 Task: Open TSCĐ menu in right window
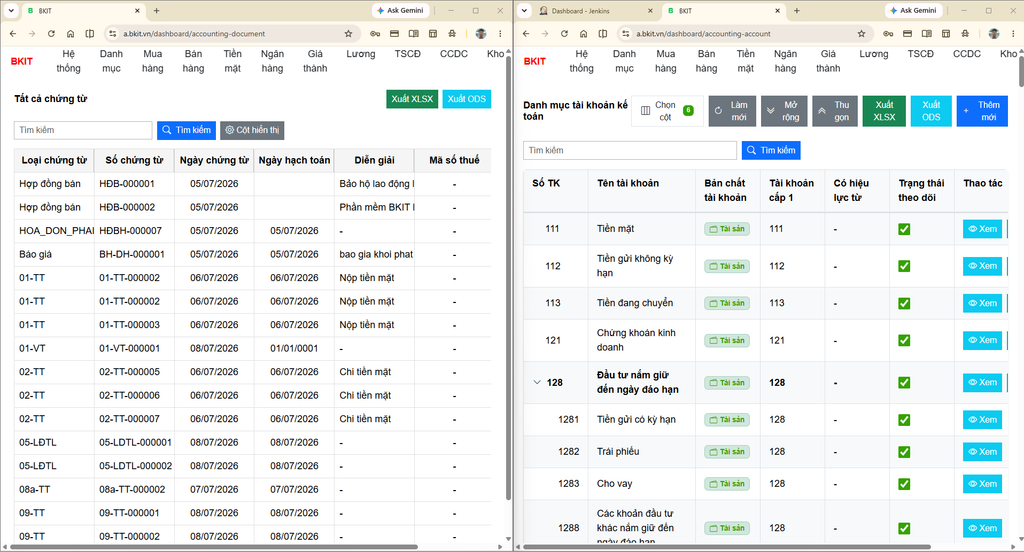[921, 54]
